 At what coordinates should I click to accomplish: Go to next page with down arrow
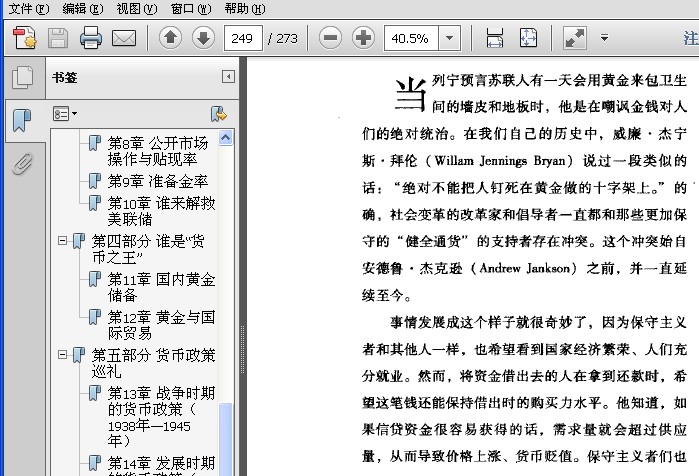tap(203, 39)
